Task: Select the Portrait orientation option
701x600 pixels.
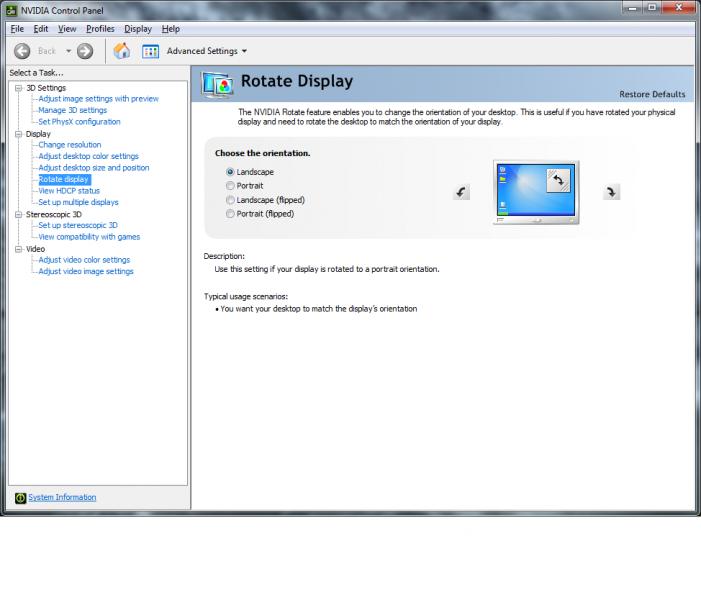Action: click(232, 186)
